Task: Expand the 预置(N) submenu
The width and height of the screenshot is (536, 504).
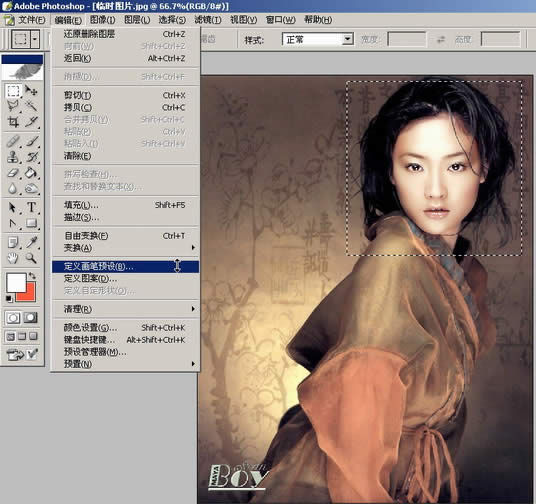Action: coord(125,364)
